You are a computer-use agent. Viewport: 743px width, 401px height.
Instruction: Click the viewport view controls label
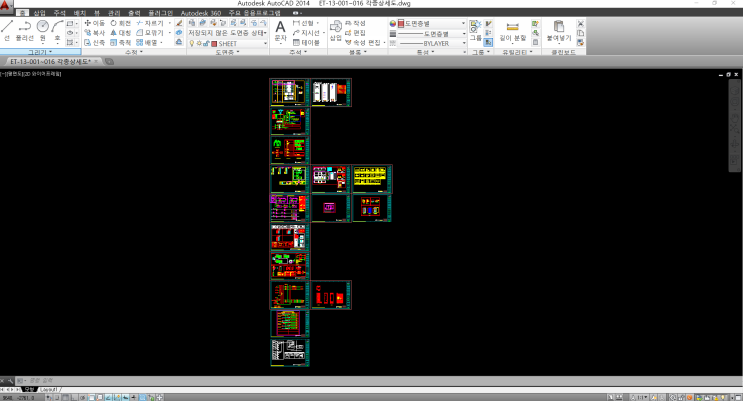point(31,74)
